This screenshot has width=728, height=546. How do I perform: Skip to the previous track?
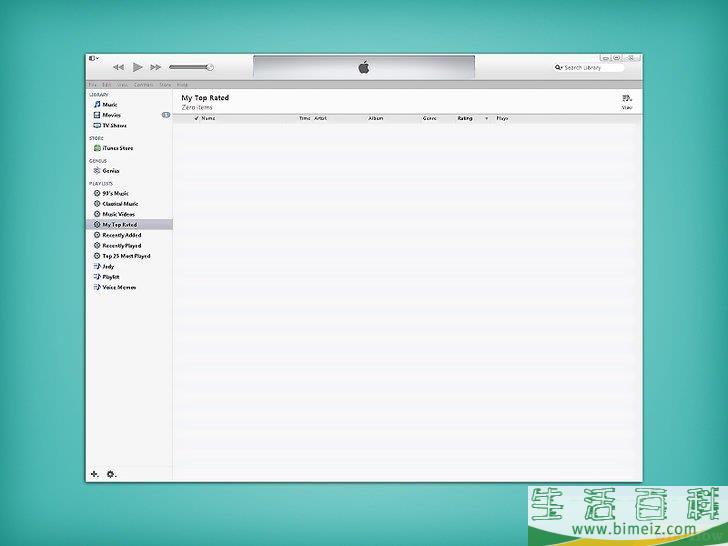(118, 67)
